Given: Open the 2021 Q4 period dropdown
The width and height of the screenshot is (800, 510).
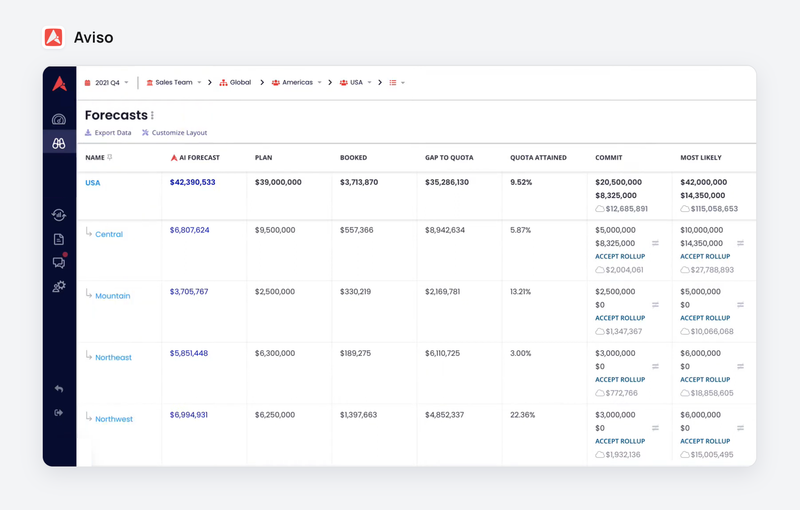Looking at the screenshot, I should point(107,83).
